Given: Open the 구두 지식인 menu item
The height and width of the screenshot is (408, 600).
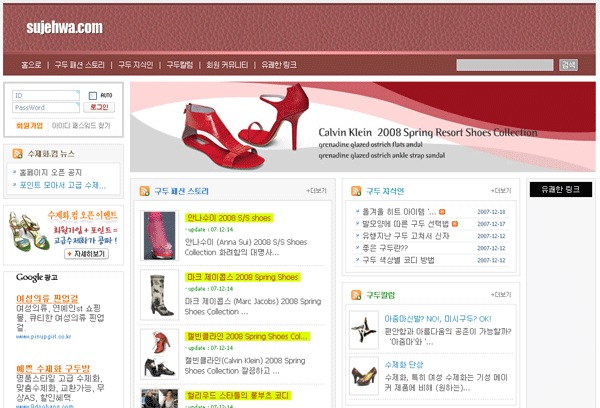Looking at the screenshot, I should tap(135, 65).
